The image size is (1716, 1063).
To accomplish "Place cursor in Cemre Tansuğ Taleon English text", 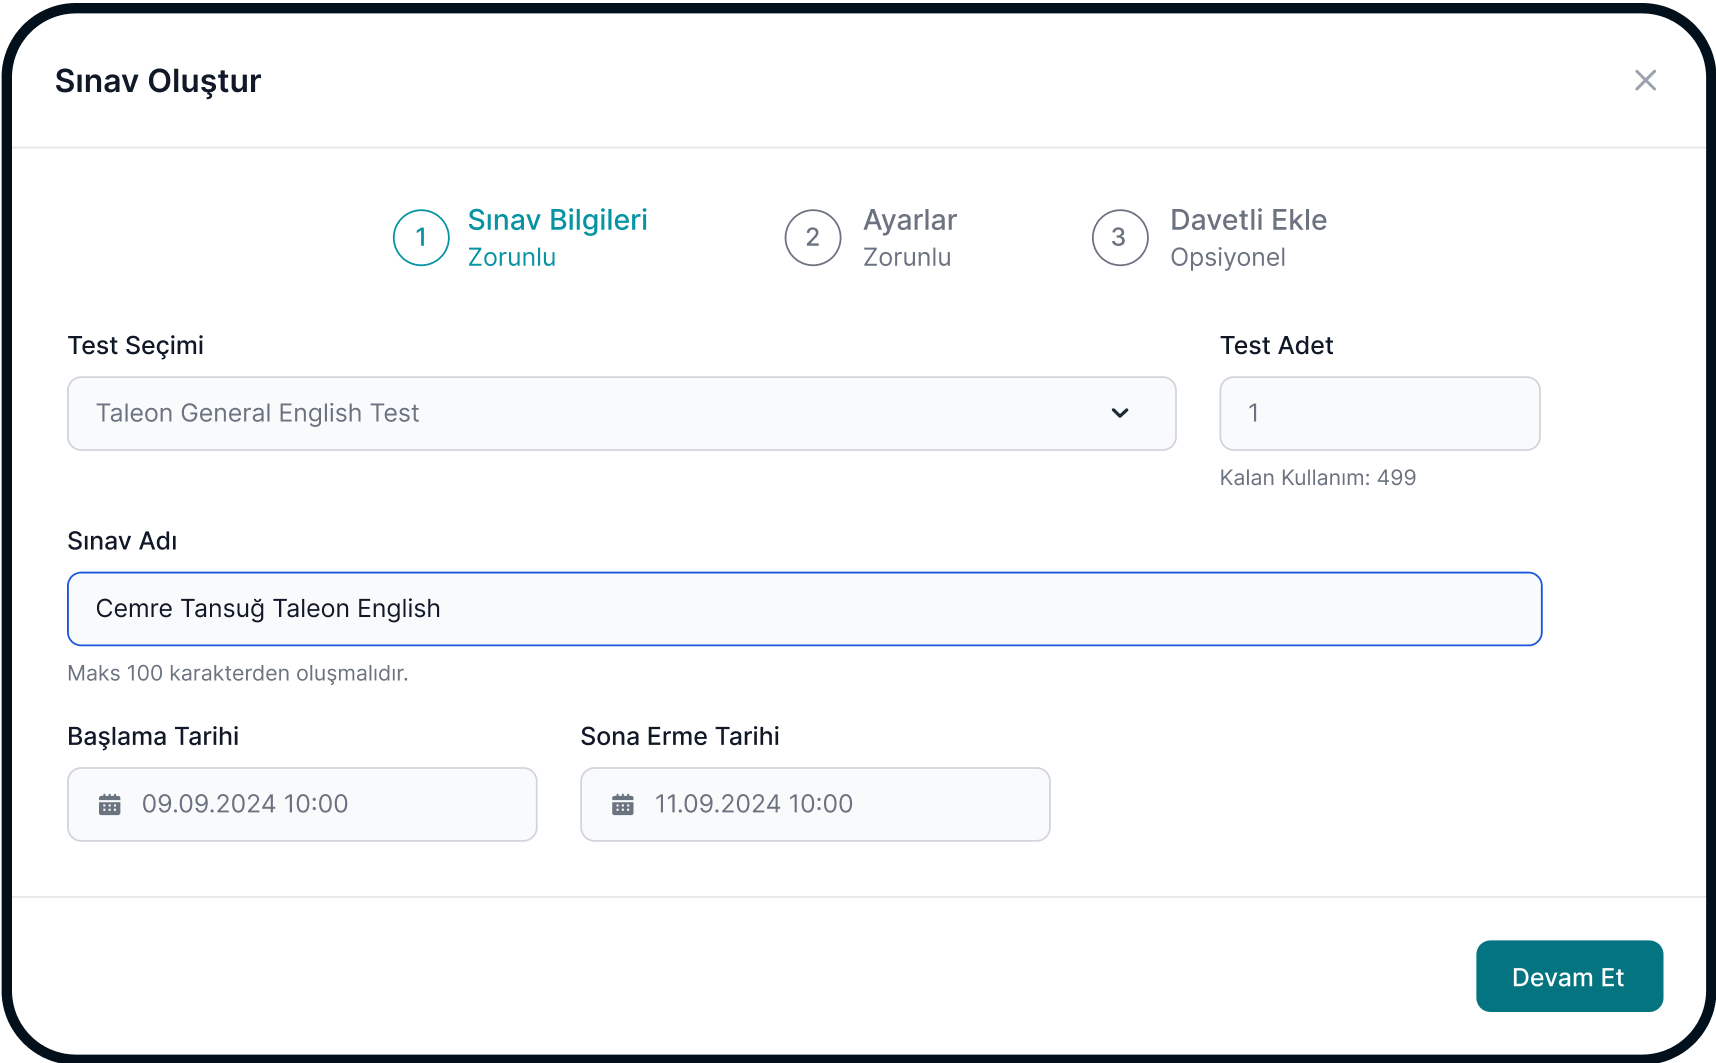I will (x=267, y=608).
